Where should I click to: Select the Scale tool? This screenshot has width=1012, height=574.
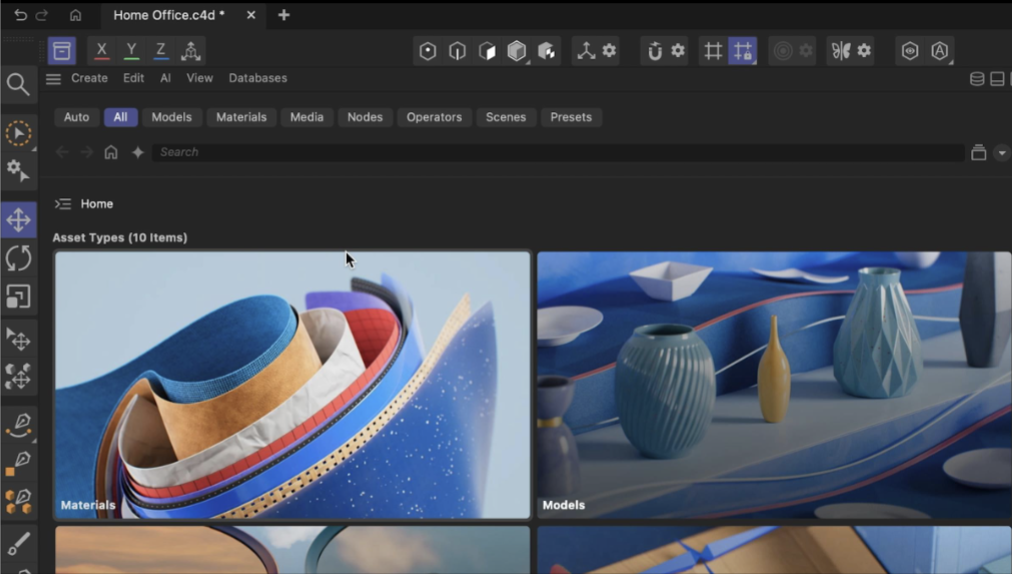19,297
